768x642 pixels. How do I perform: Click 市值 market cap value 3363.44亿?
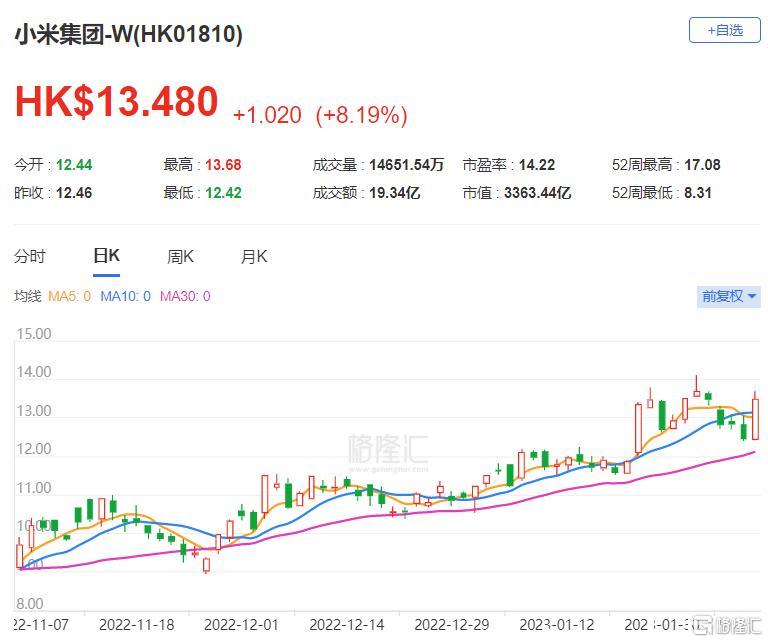pyautogui.click(x=537, y=193)
